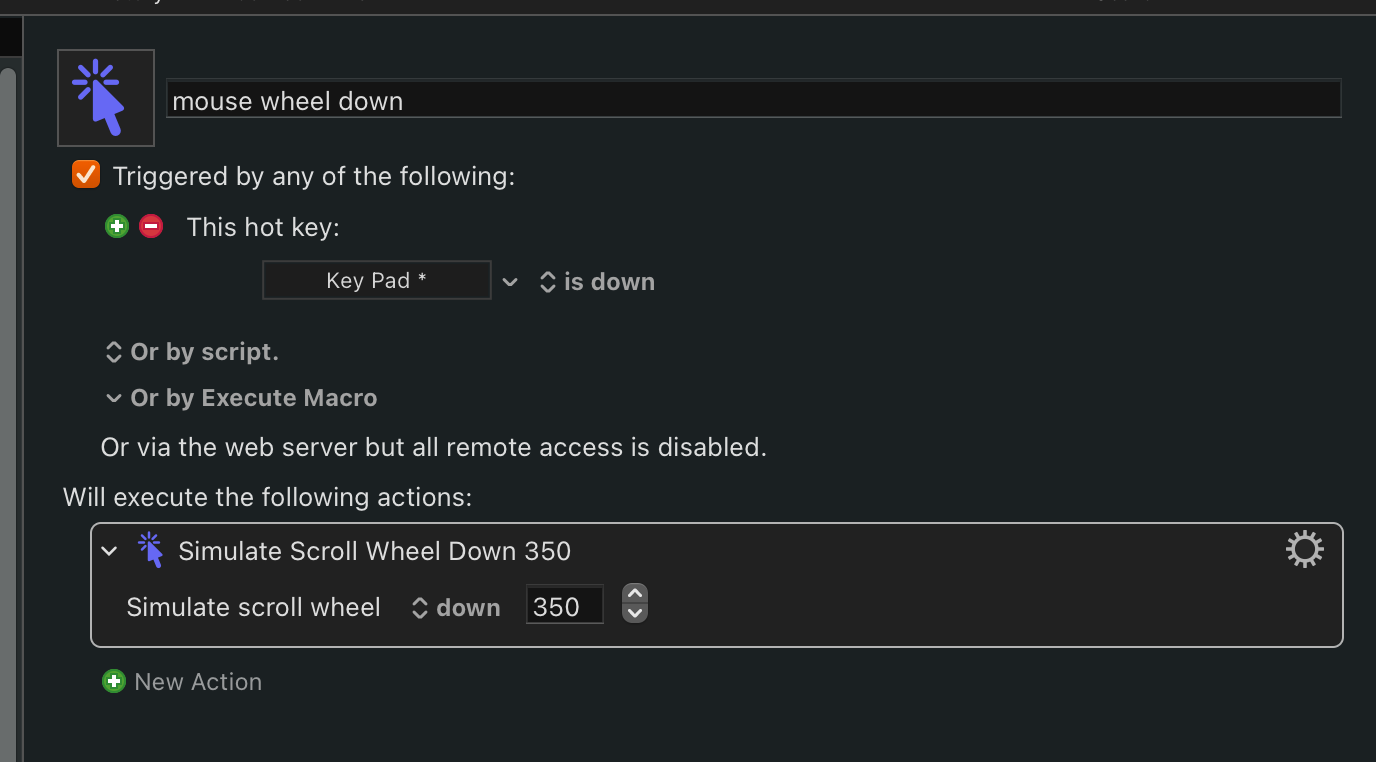1376x762 pixels.
Task: Click the scroll amount field showing 350
Action: pos(564,606)
